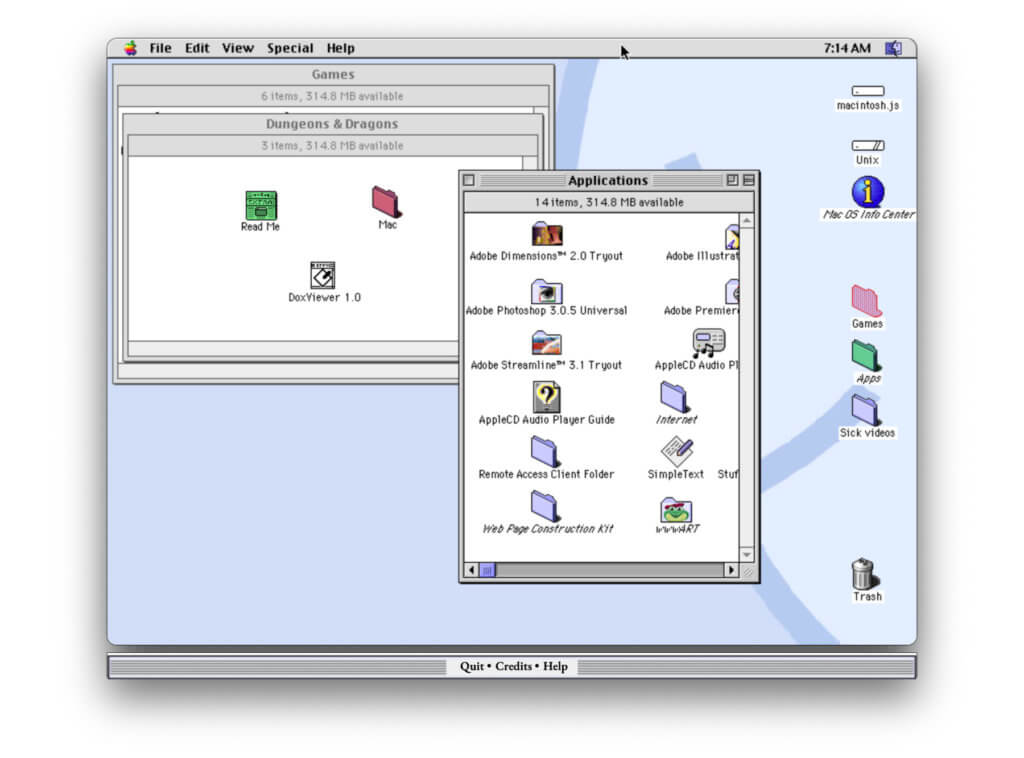Image resolution: width=1024 pixels, height=758 pixels.
Task: Click the 7:14 AM menu bar clock
Action: pos(846,48)
